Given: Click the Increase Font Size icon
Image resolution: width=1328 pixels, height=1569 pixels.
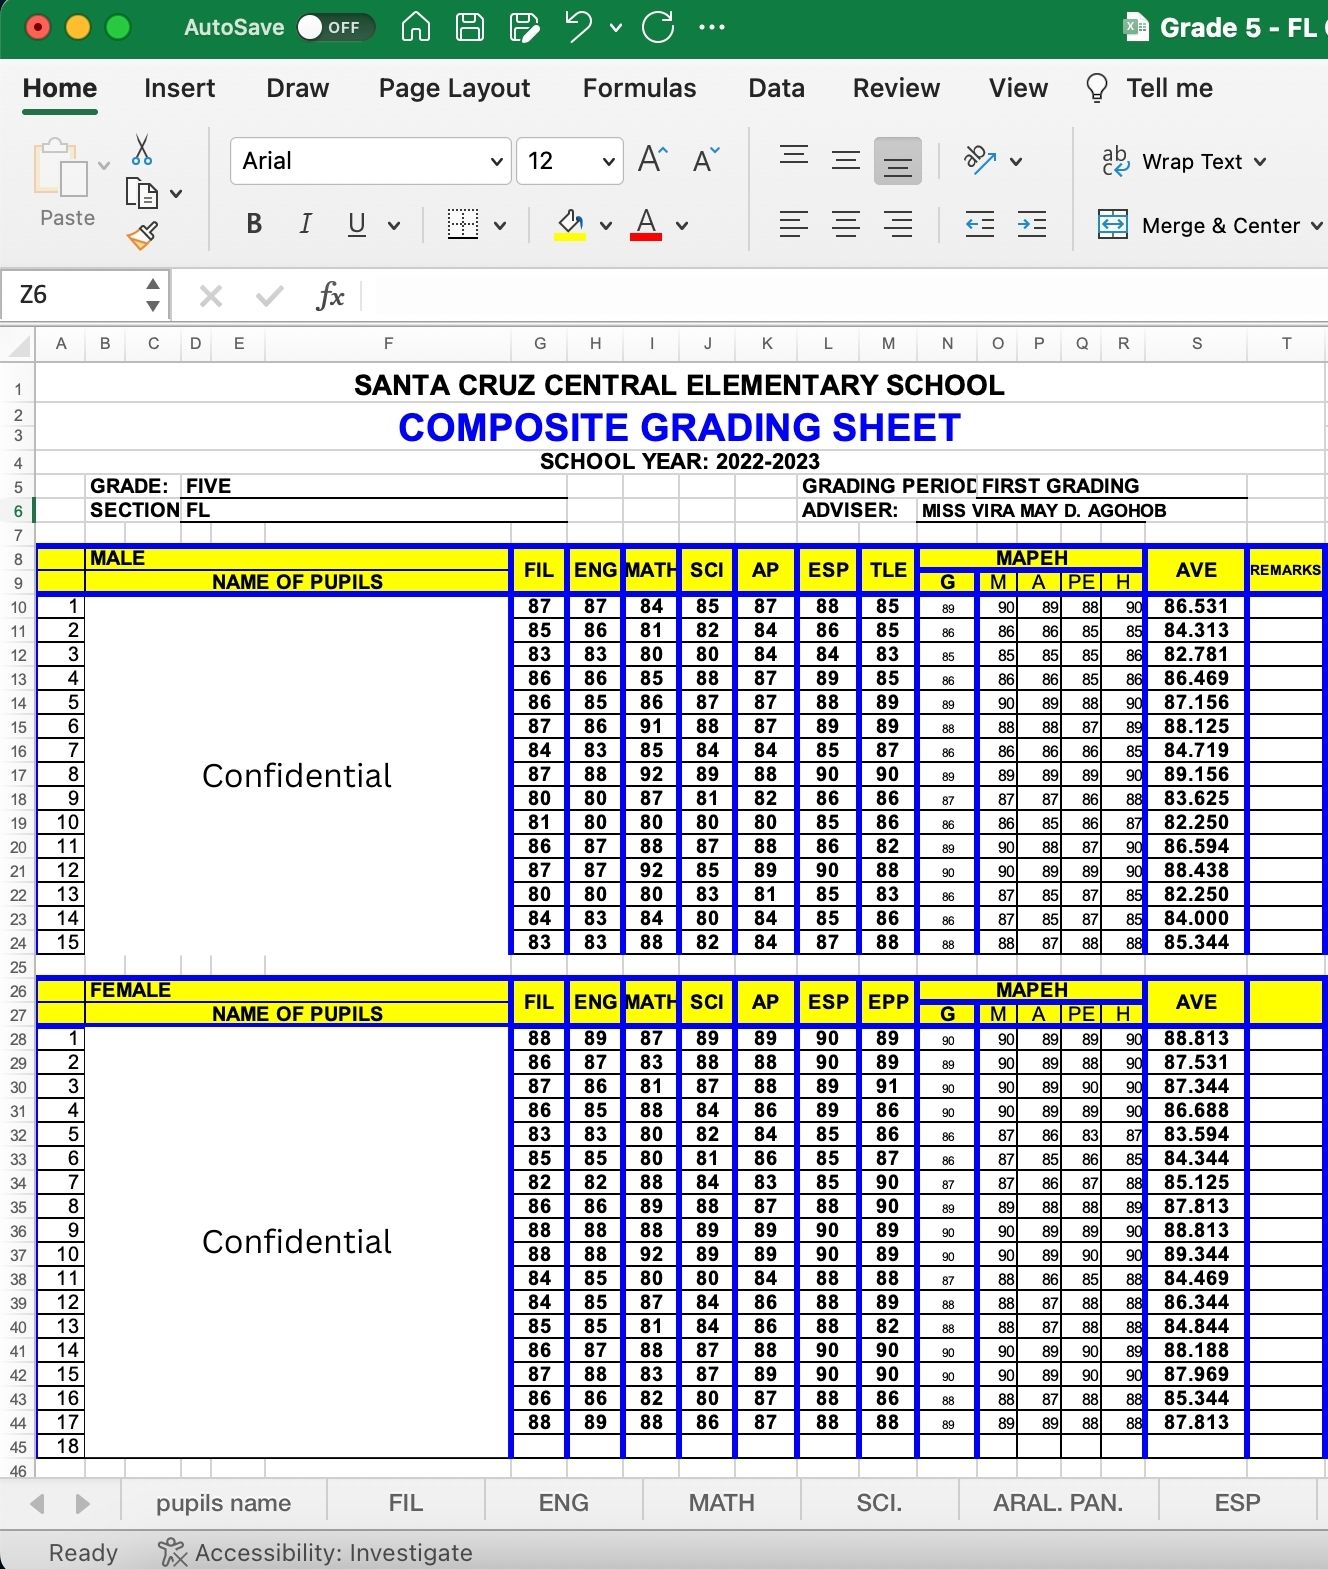Looking at the screenshot, I should coord(652,160).
